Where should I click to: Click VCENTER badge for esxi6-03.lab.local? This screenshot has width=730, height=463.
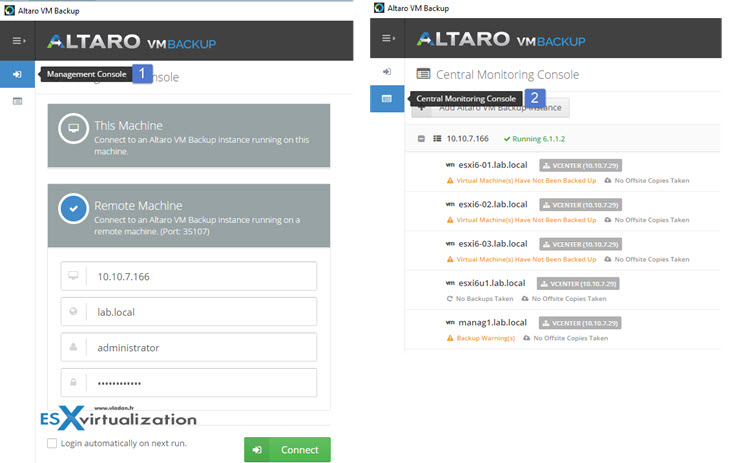(x=581, y=245)
